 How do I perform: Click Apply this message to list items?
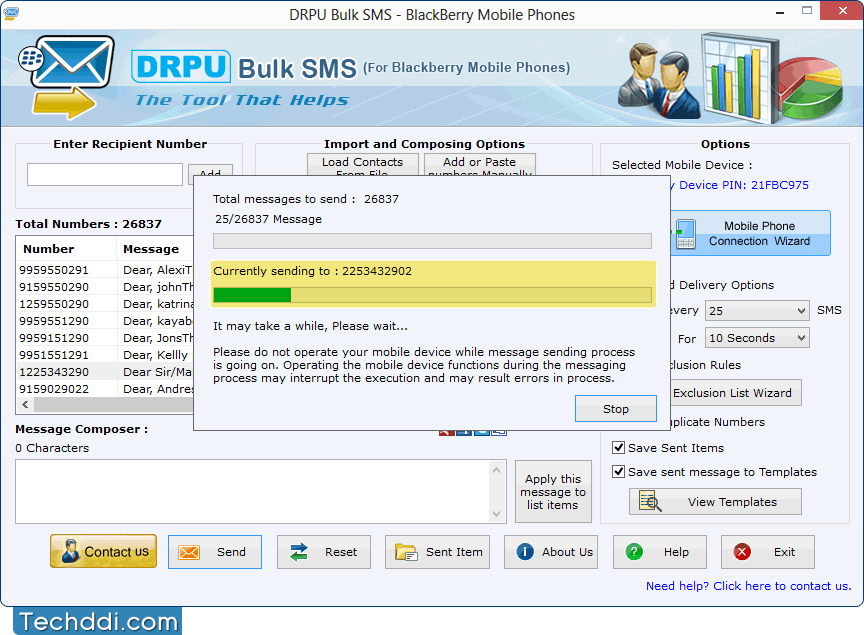[553, 492]
